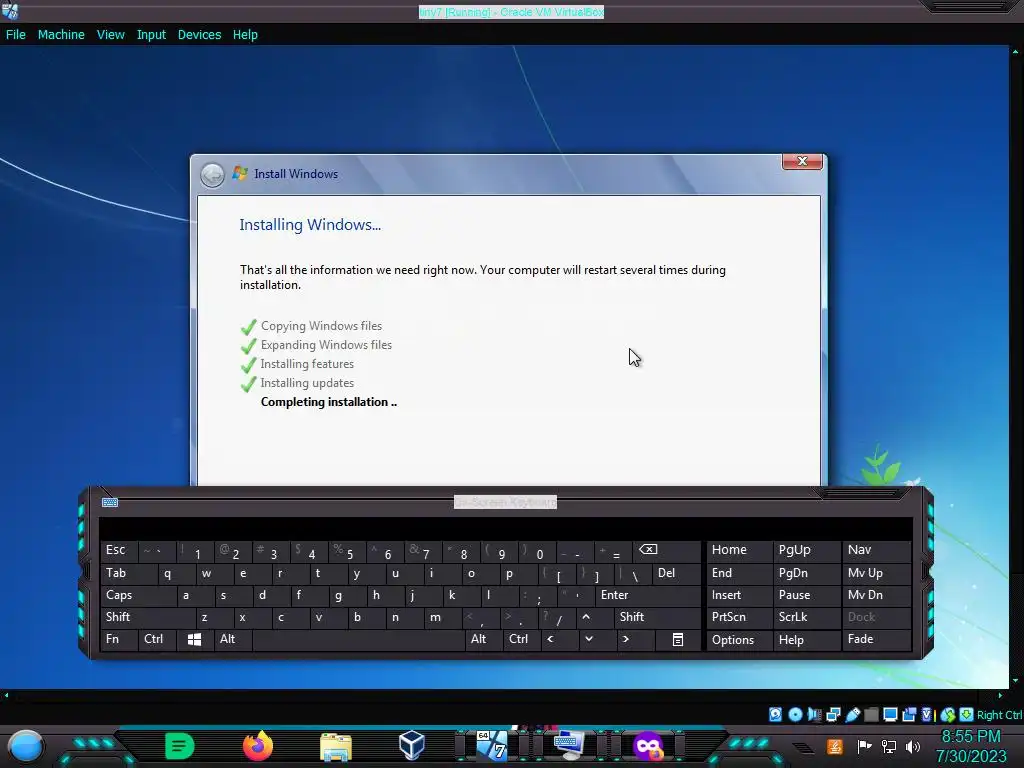Click the keyboard capture green arrow icon
The width and height of the screenshot is (1024, 768).
[x=967, y=714]
